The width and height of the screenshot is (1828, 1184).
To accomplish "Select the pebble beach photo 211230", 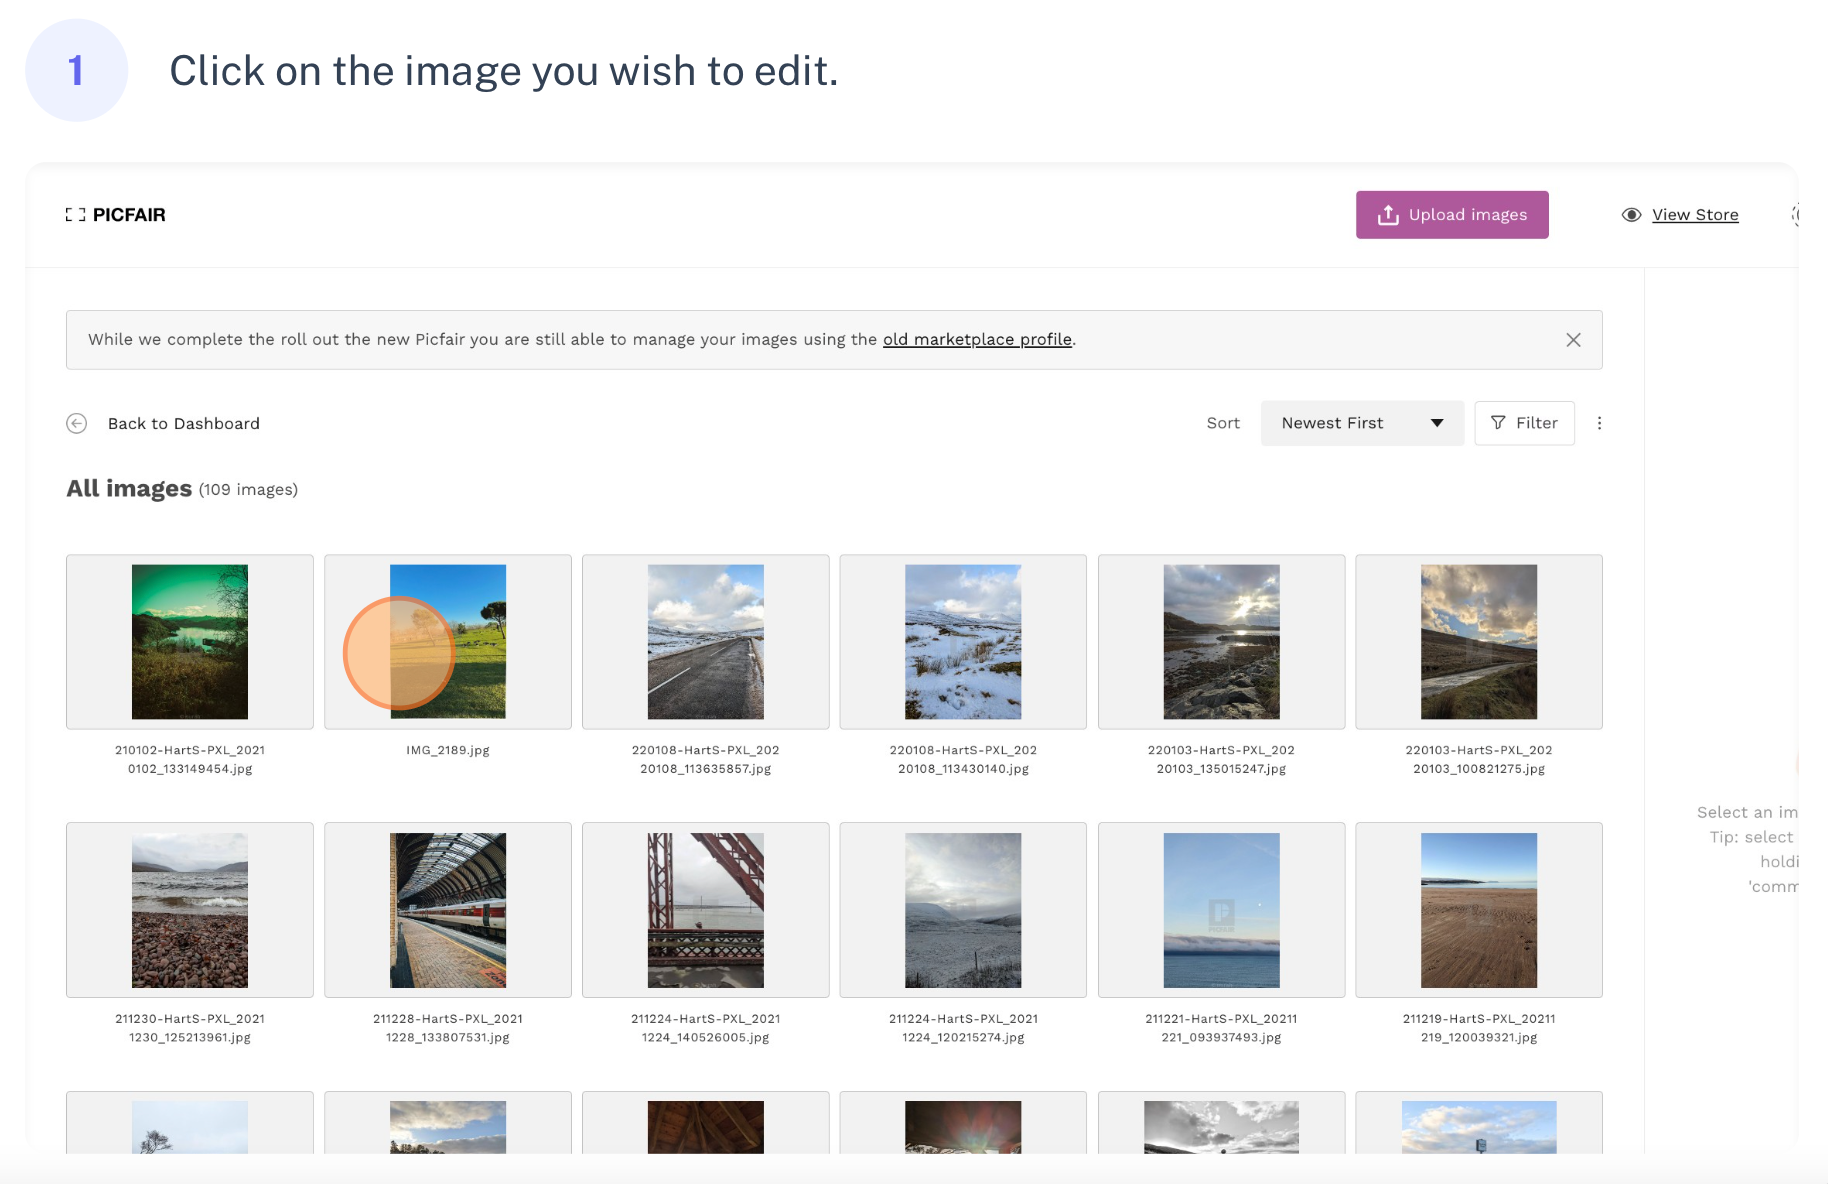I will 190,910.
